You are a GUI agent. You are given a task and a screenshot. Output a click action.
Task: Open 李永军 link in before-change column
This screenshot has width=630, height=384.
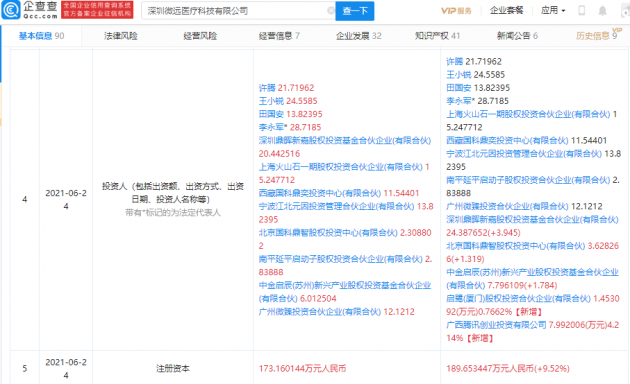click(271, 127)
